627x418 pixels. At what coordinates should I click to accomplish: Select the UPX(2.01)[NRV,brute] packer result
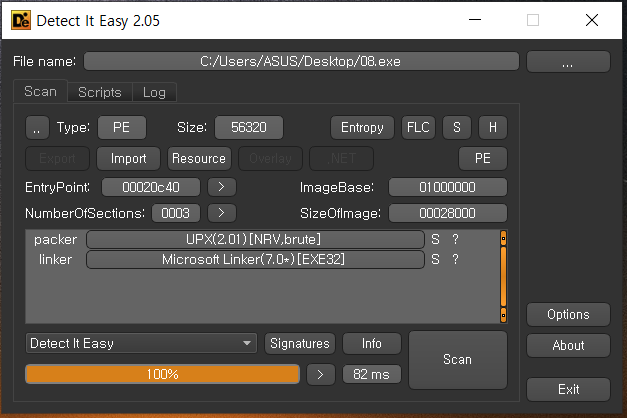[255, 239]
